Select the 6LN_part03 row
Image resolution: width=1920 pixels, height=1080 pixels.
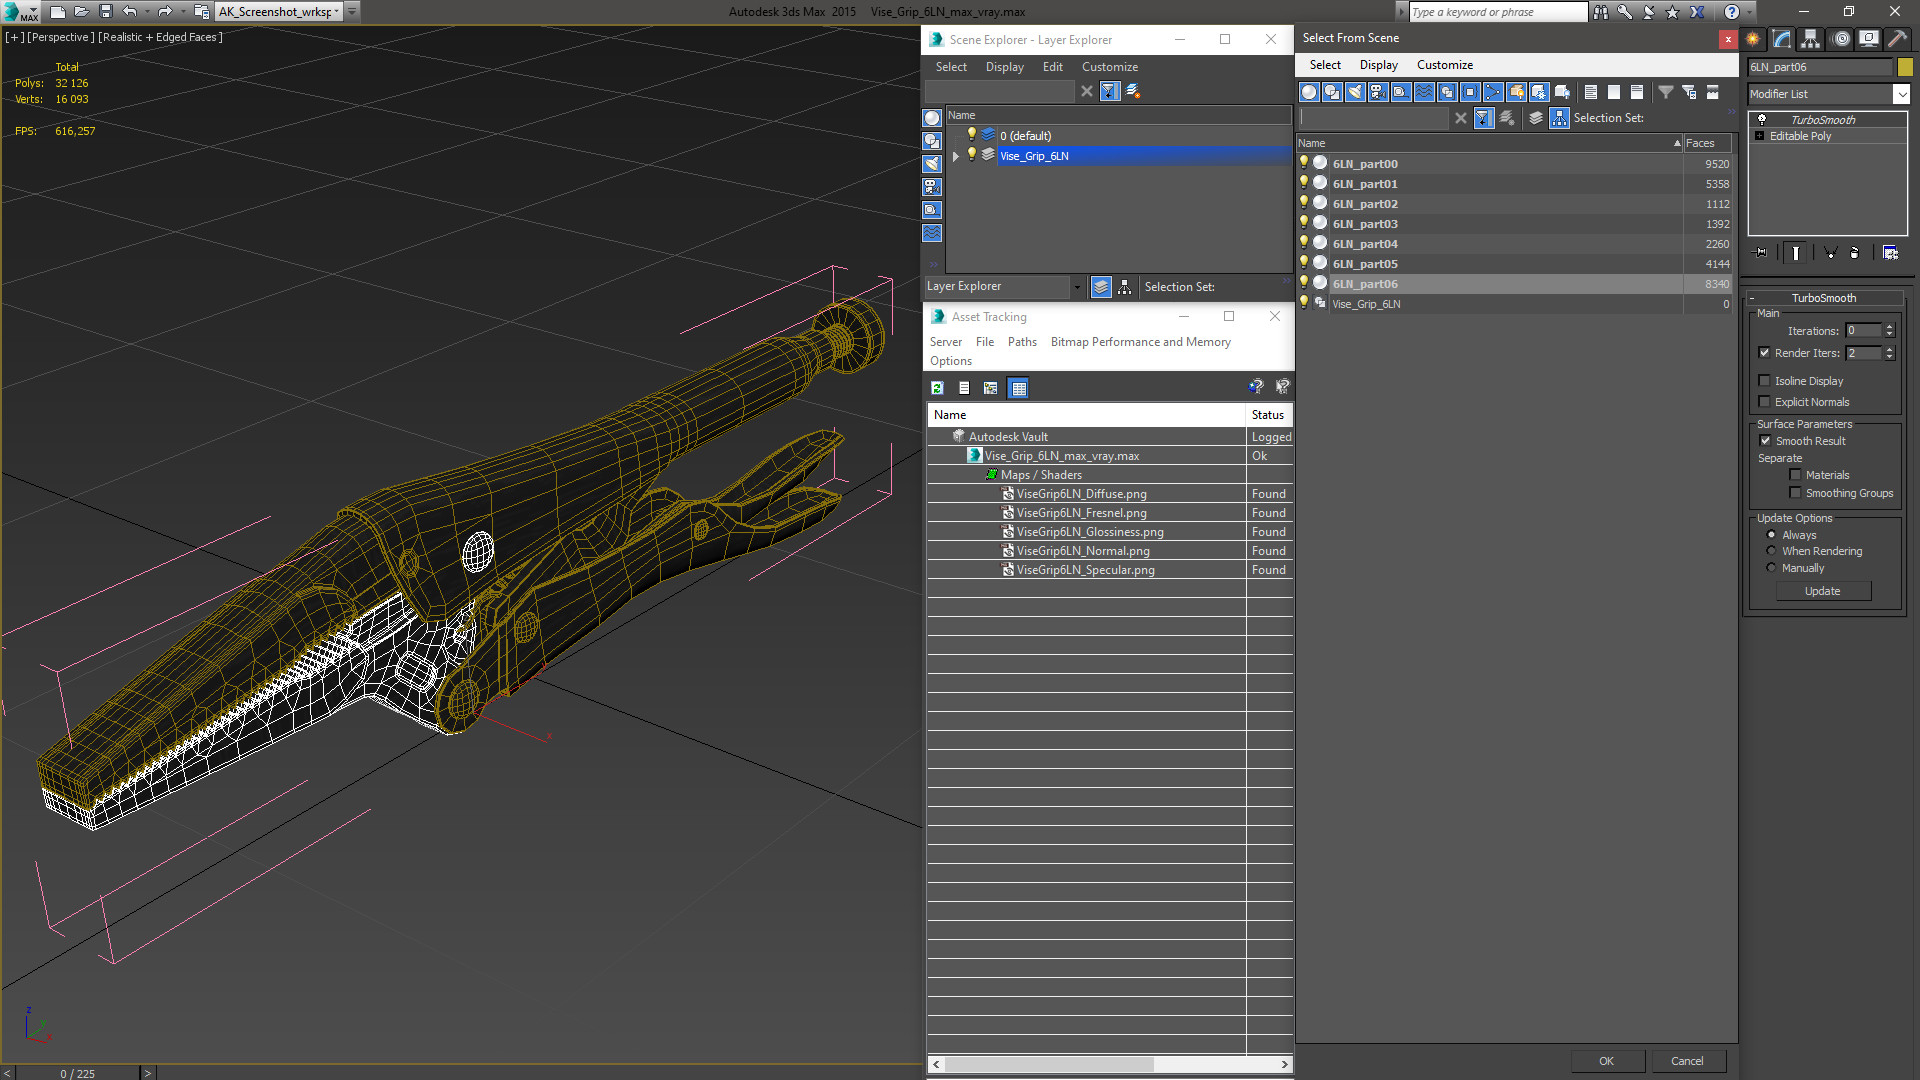point(1515,224)
